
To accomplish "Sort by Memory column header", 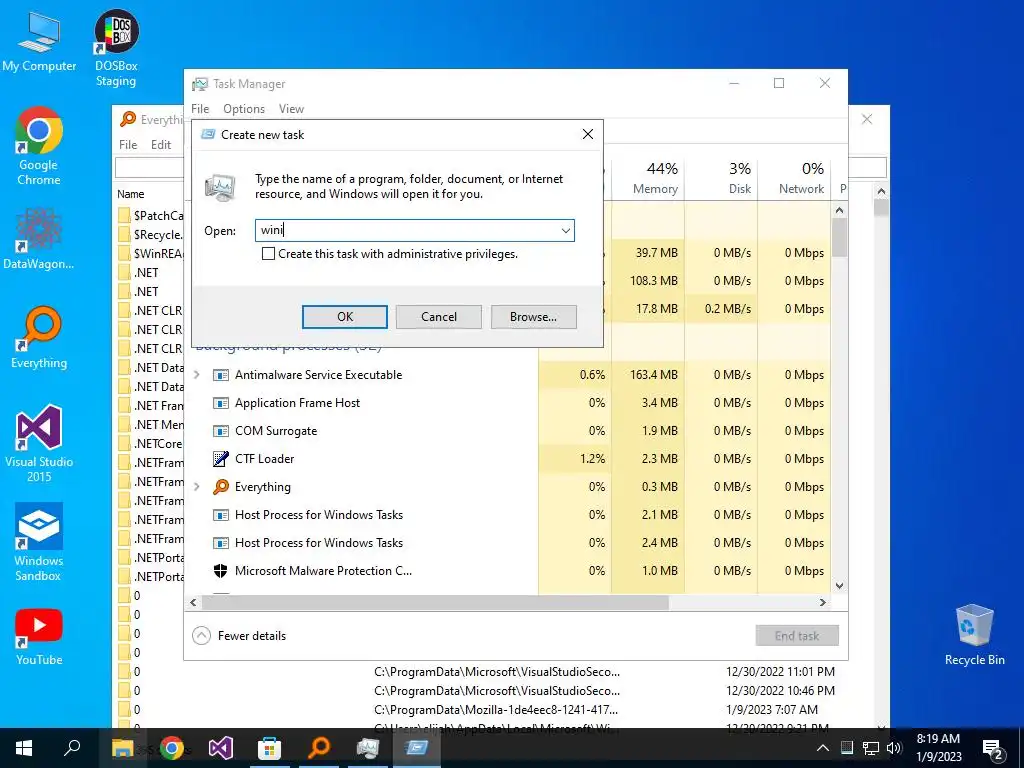I will click(648, 178).
